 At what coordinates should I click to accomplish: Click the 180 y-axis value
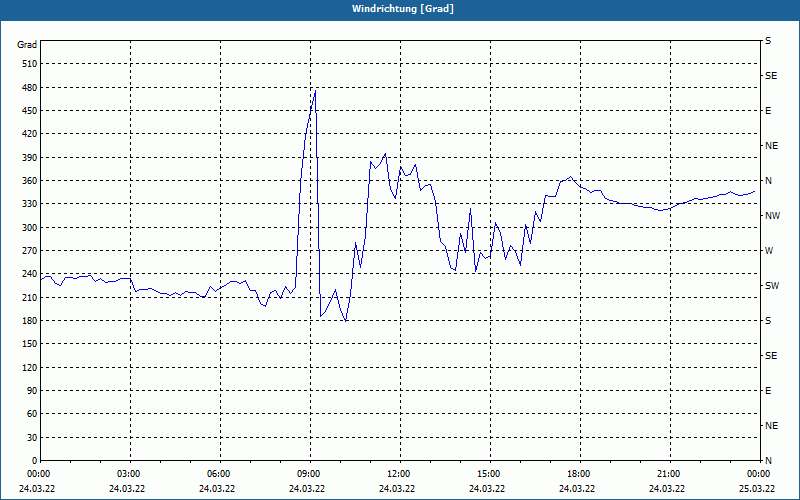30,321
